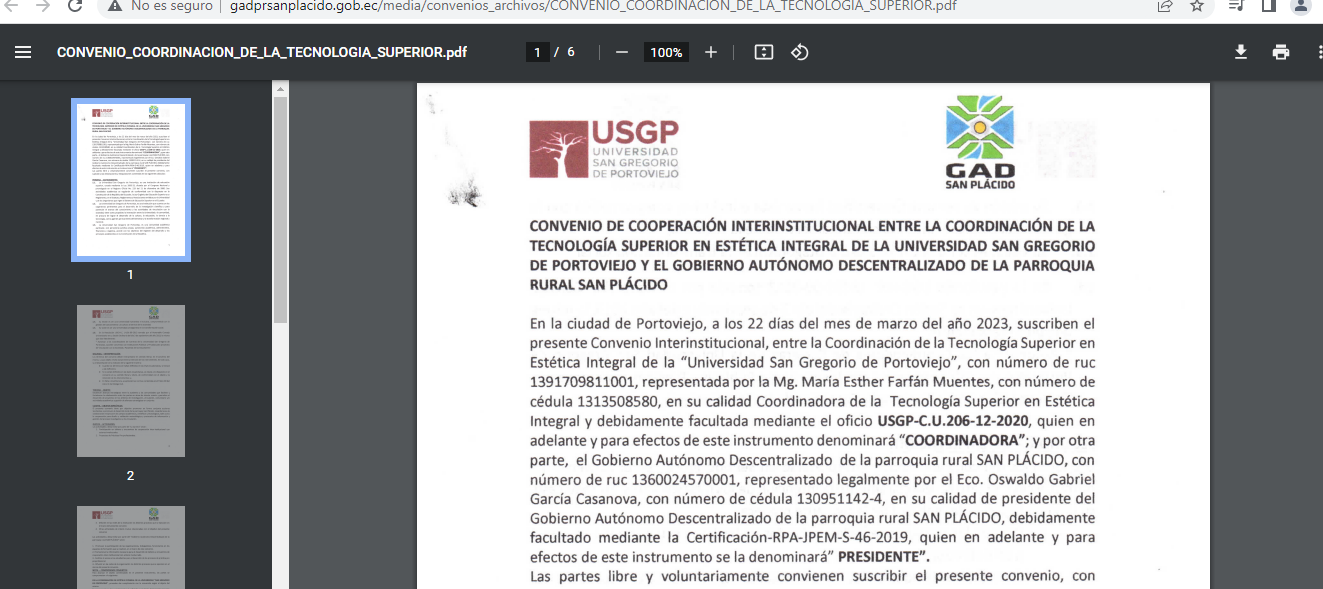Print the PDF document
The image size is (1323, 589).
tap(1281, 52)
